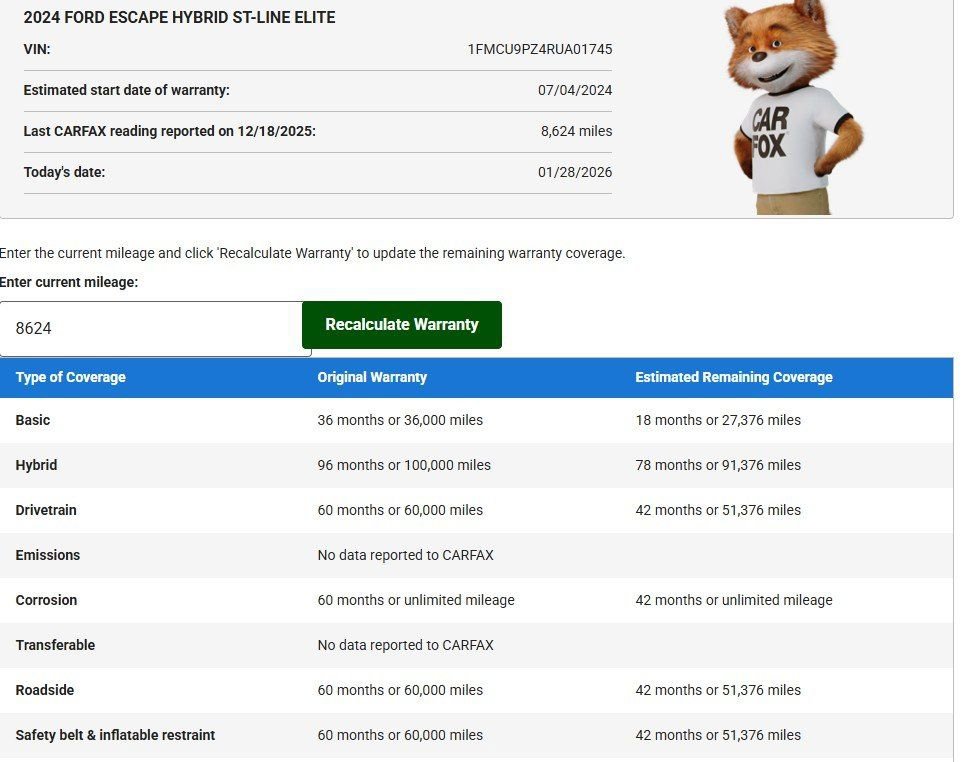976x762 pixels.
Task: Click the Estimated Remaining Coverage column header
Action: click(734, 377)
